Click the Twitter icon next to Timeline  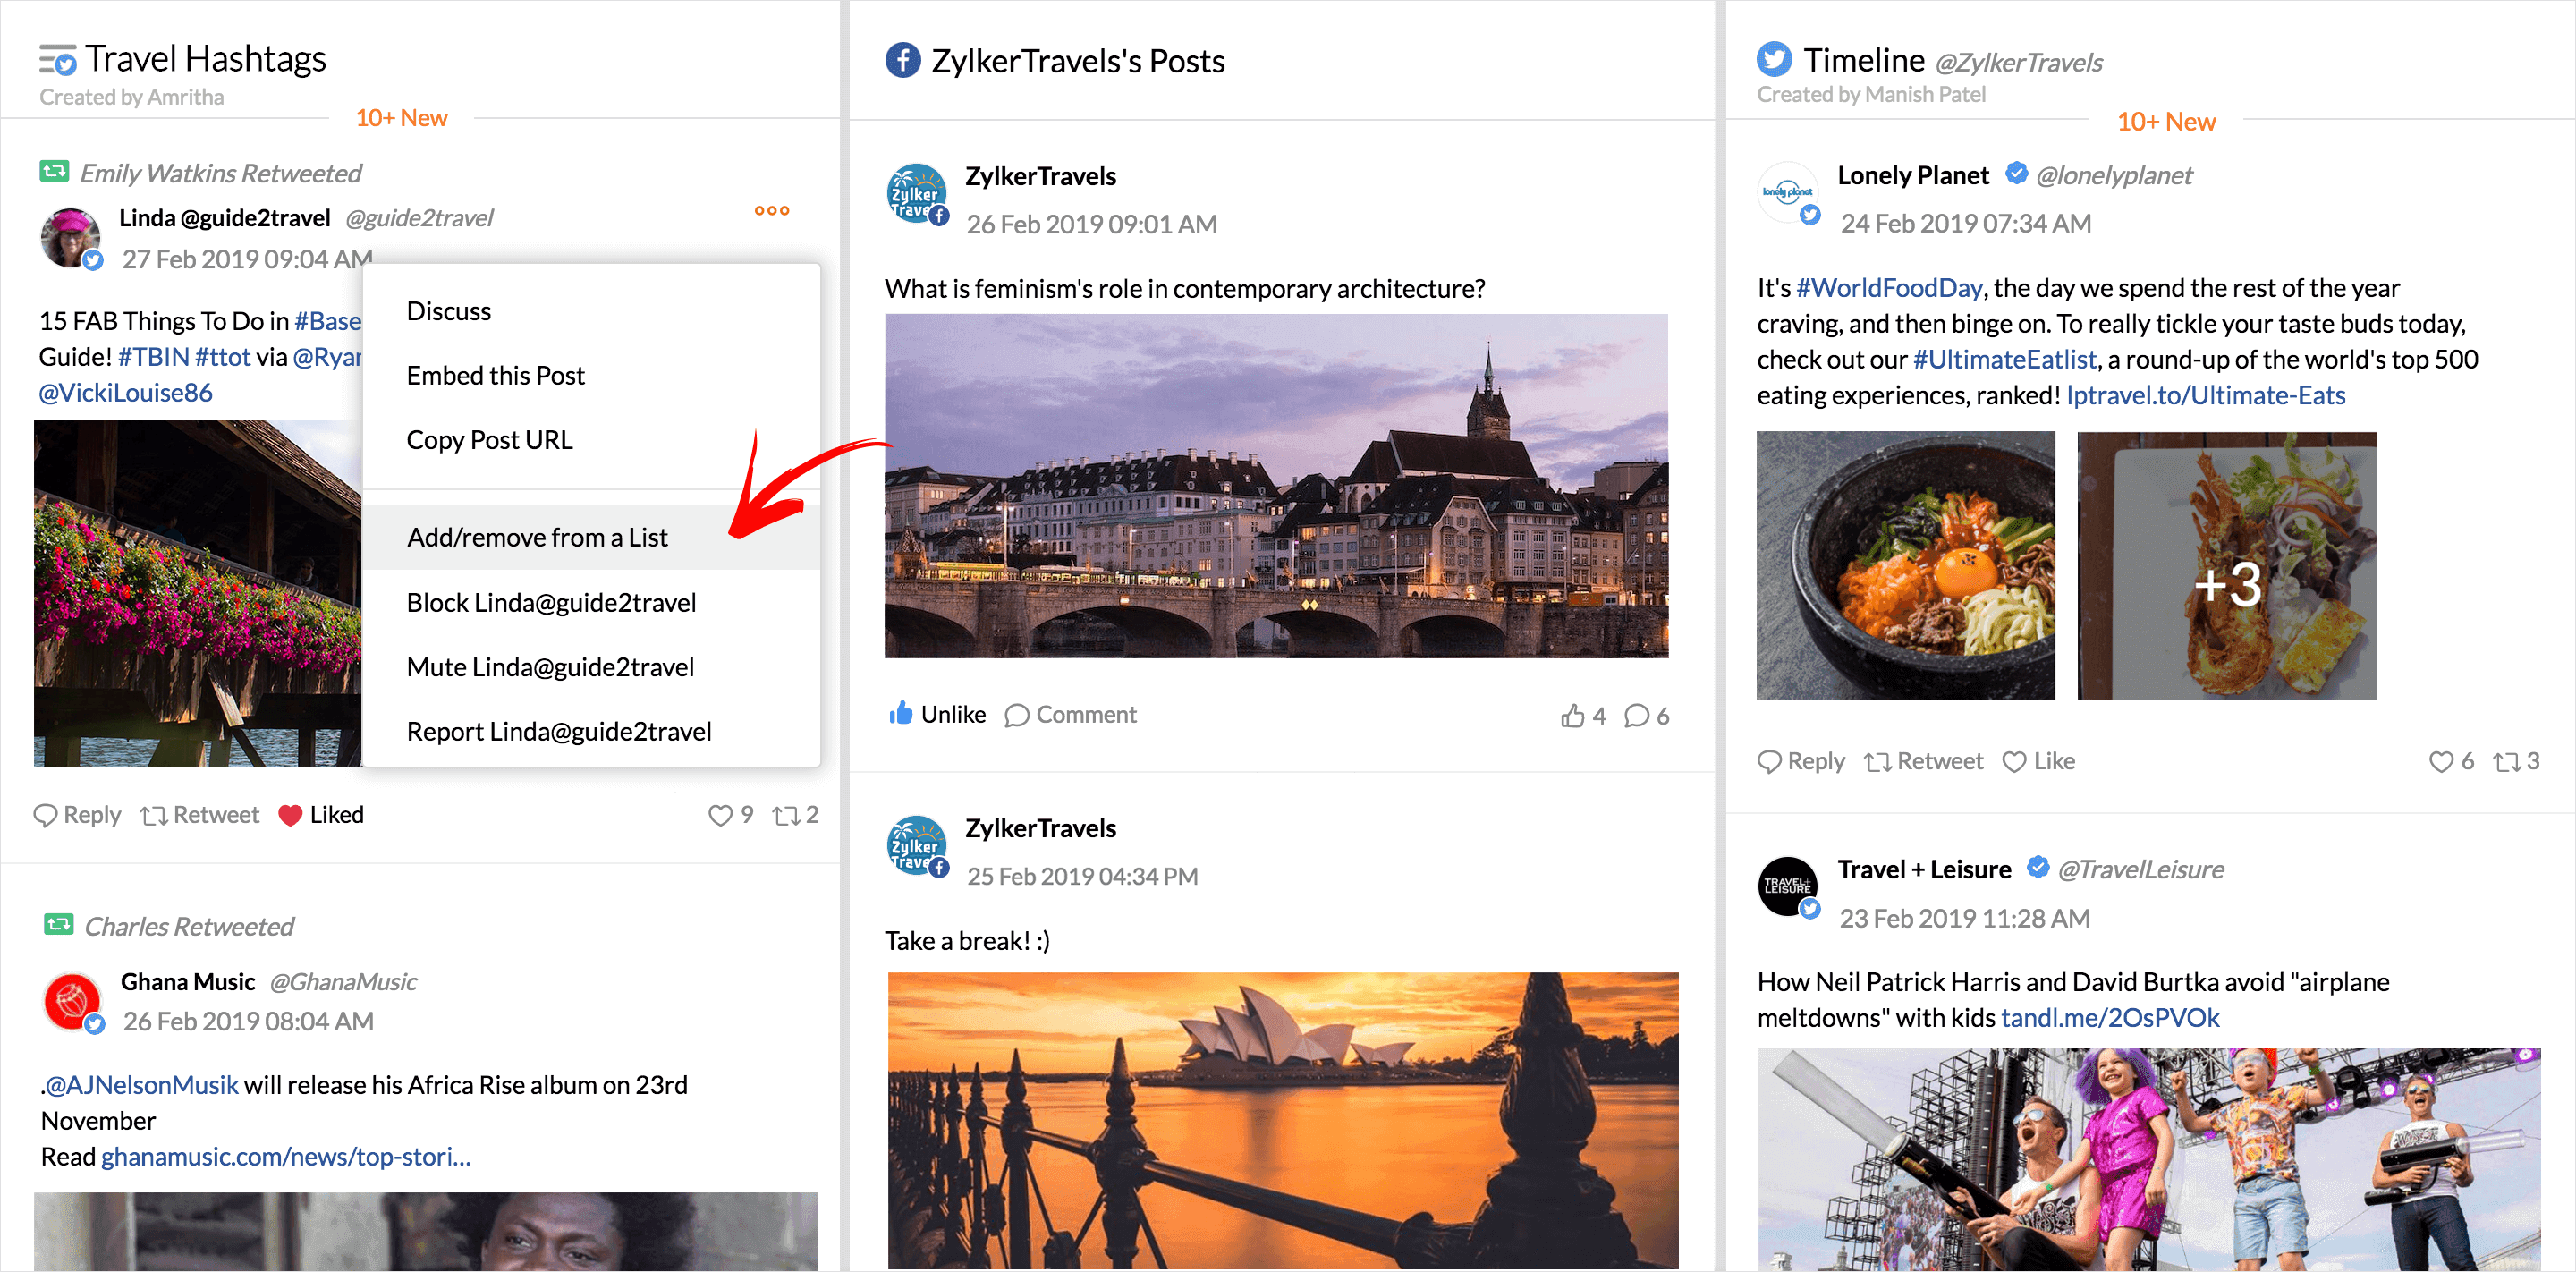(x=1774, y=60)
